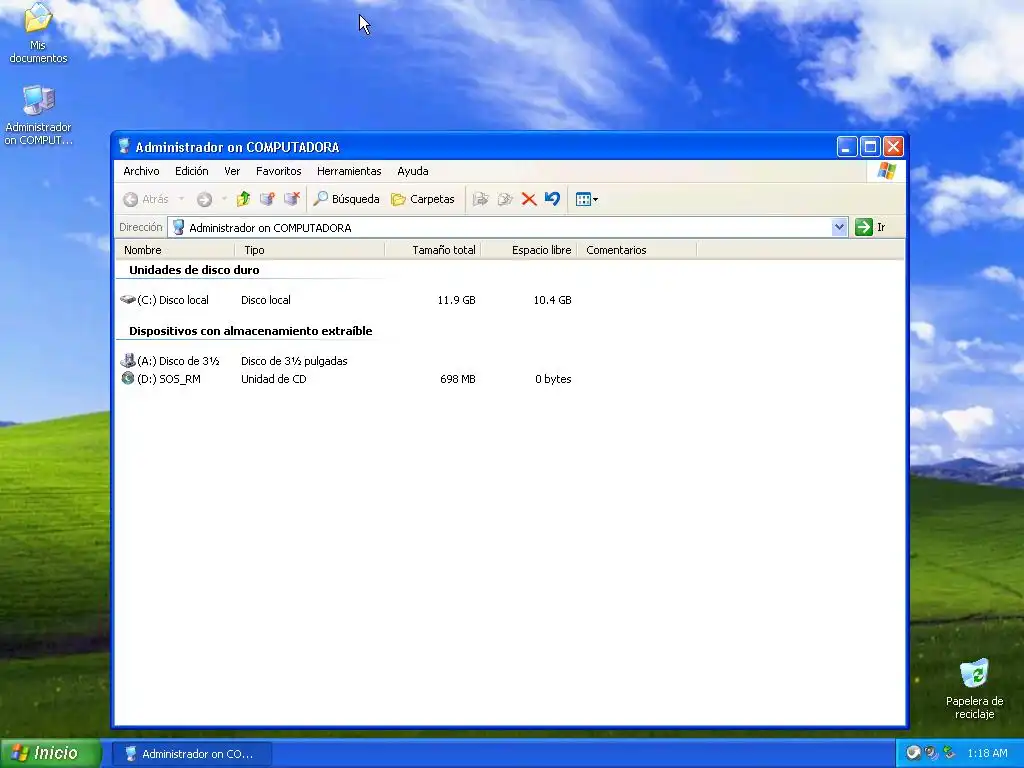1024x768 pixels.
Task: Click the Atrás back button
Action: [146, 199]
